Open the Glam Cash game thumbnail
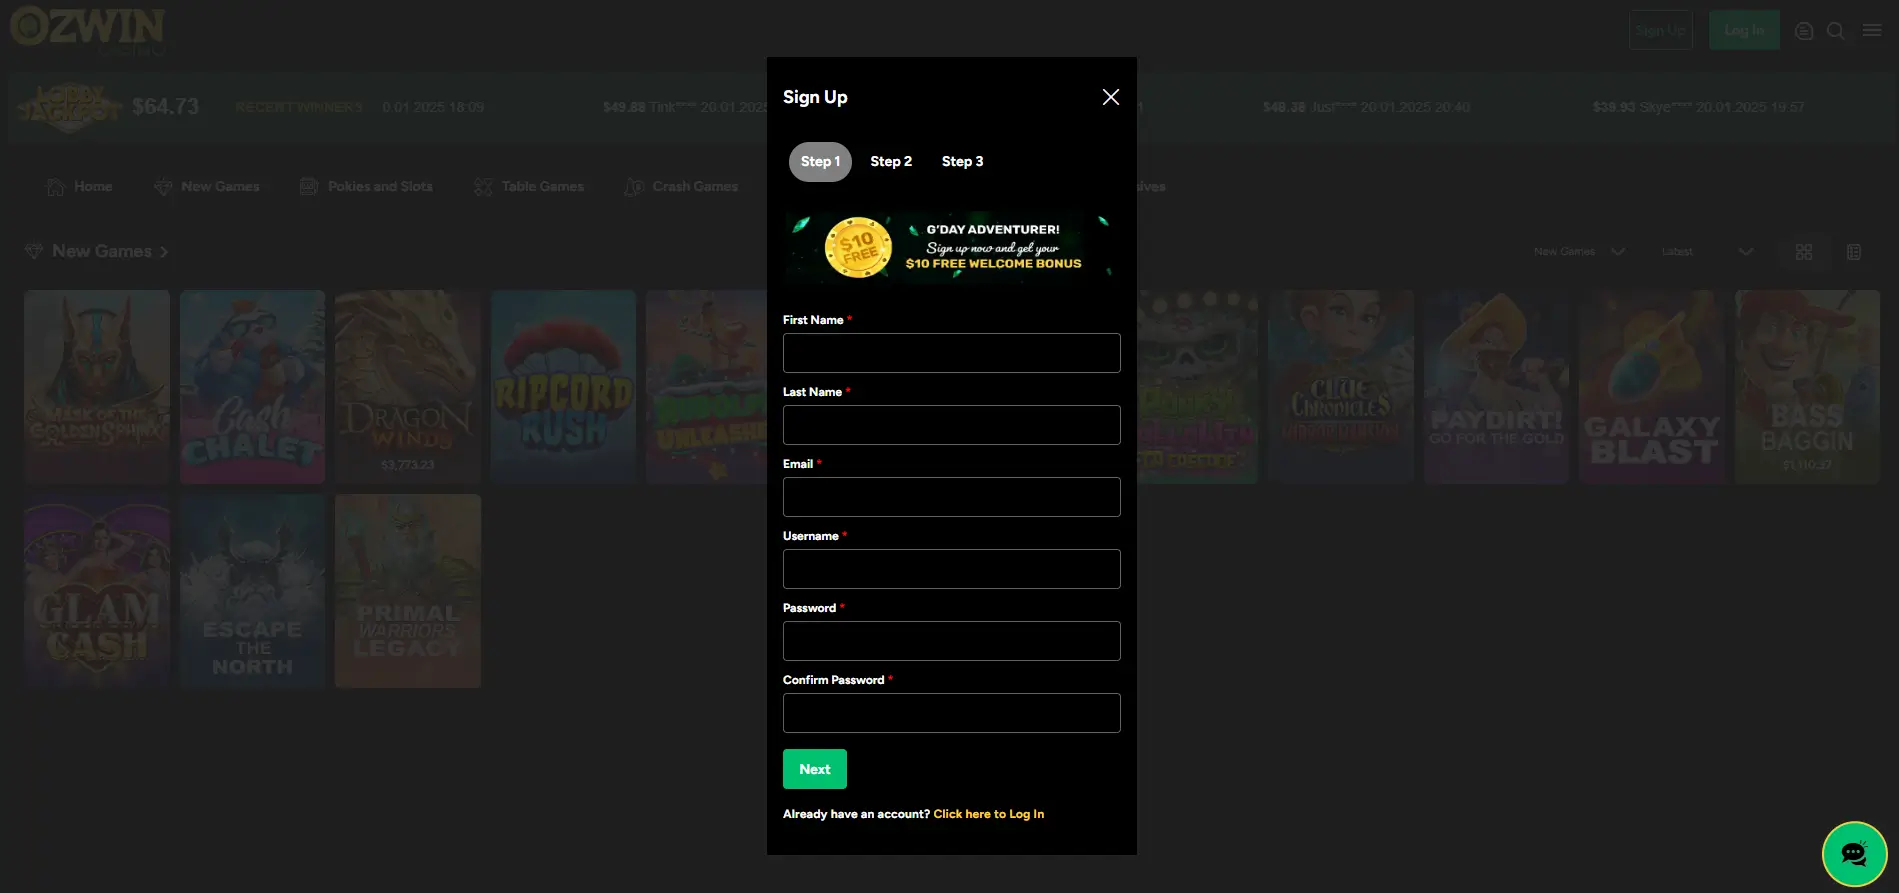 tap(97, 591)
